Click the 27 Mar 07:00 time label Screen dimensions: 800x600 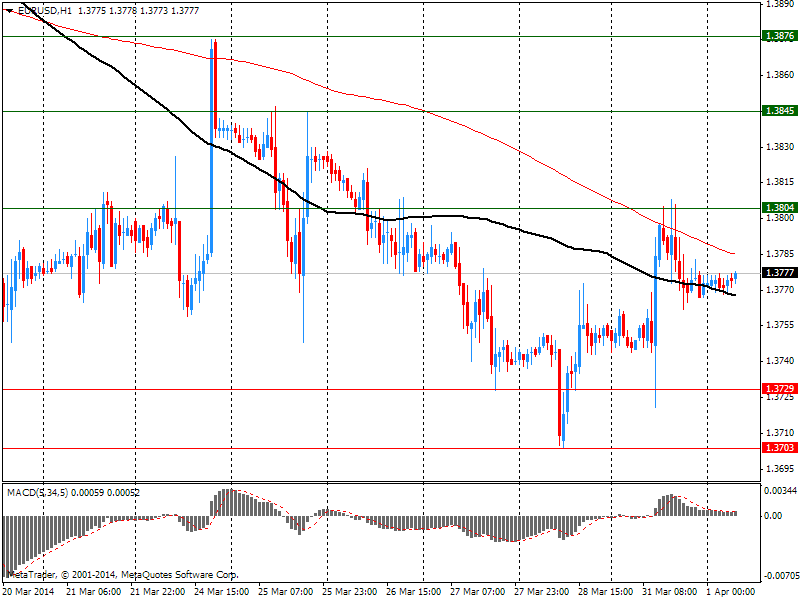476,592
